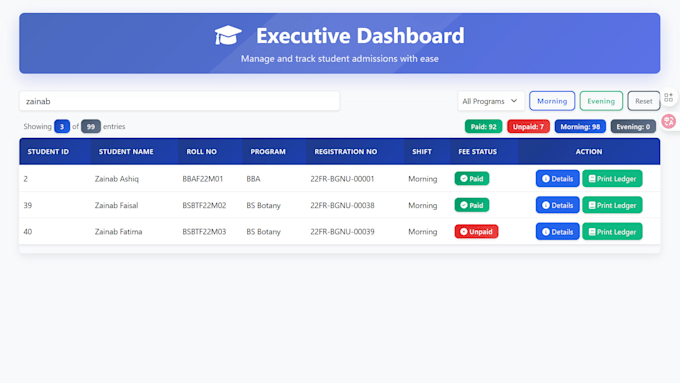Click roll number BBAF22M01
This screenshot has width=680, height=383.
[203, 179]
